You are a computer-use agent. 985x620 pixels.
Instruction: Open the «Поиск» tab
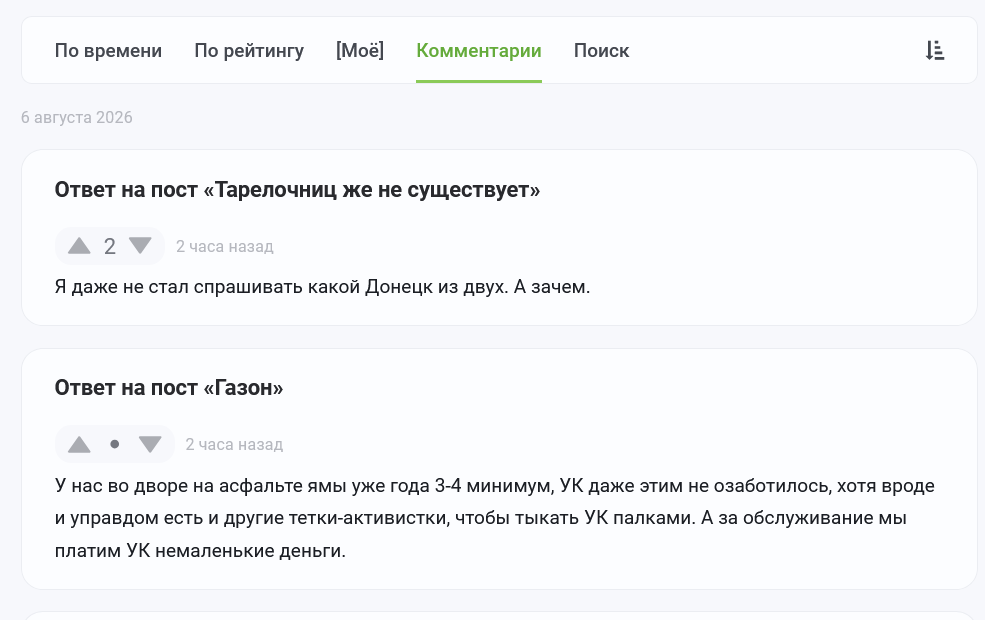pyautogui.click(x=601, y=50)
